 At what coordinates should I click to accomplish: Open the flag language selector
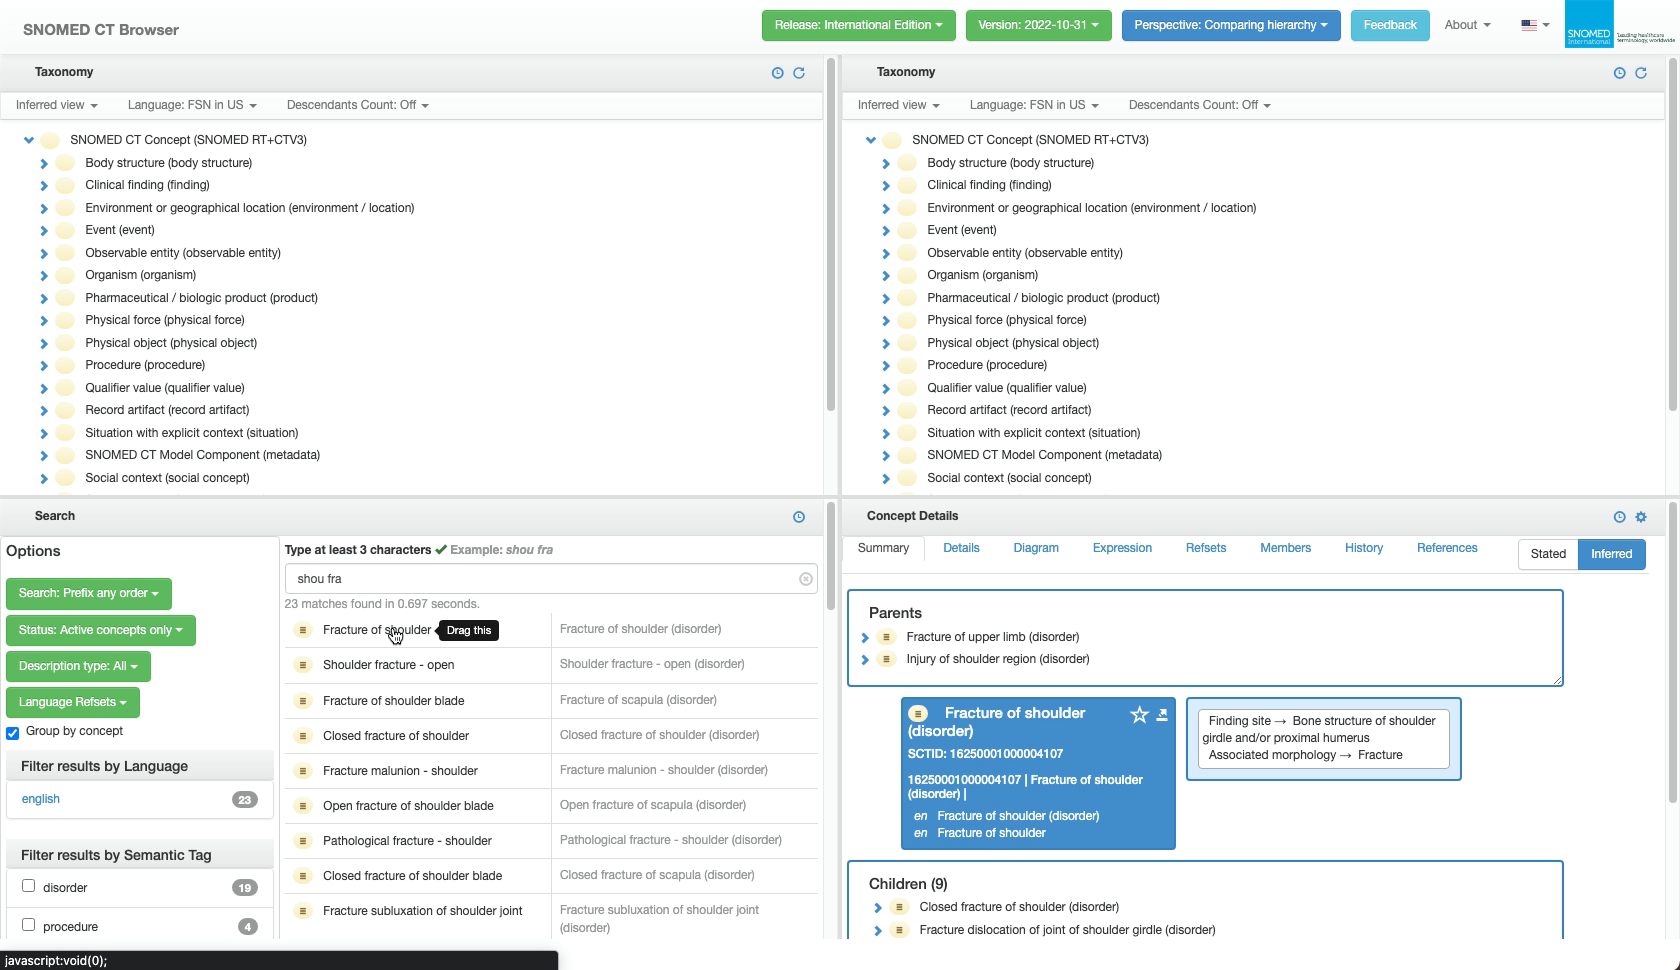1535,25
